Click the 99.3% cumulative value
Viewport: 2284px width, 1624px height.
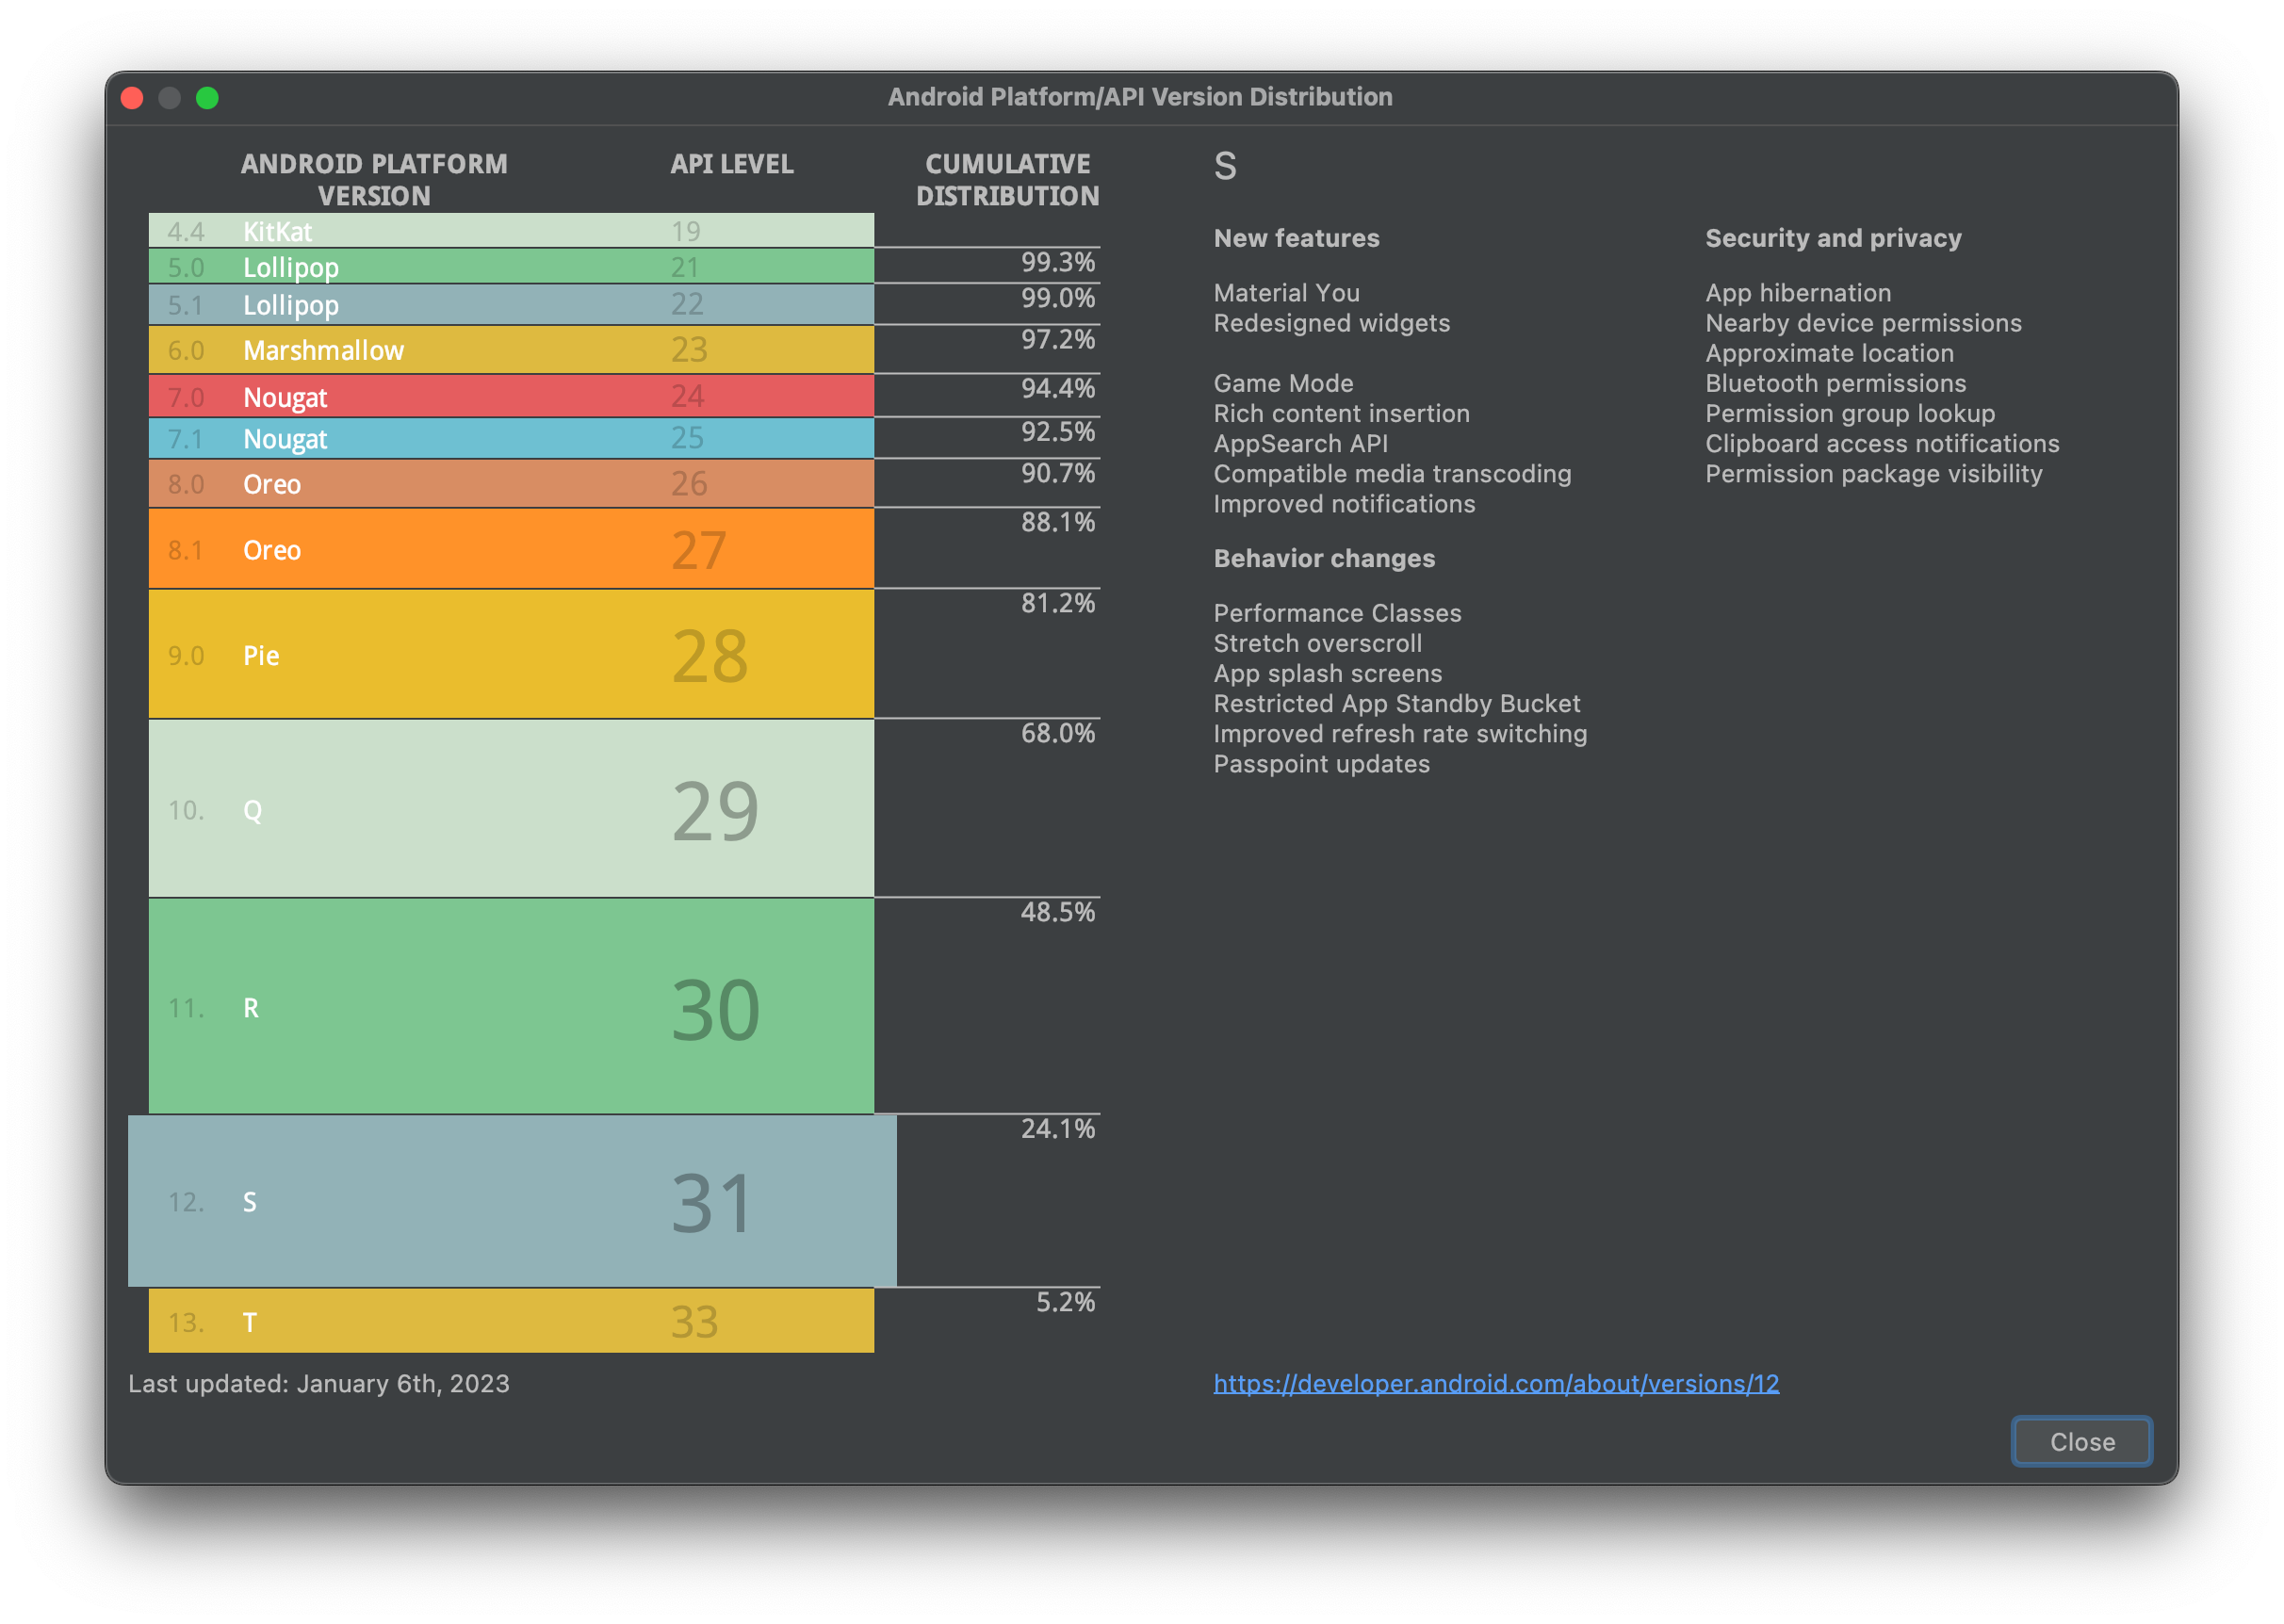[1057, 262]
